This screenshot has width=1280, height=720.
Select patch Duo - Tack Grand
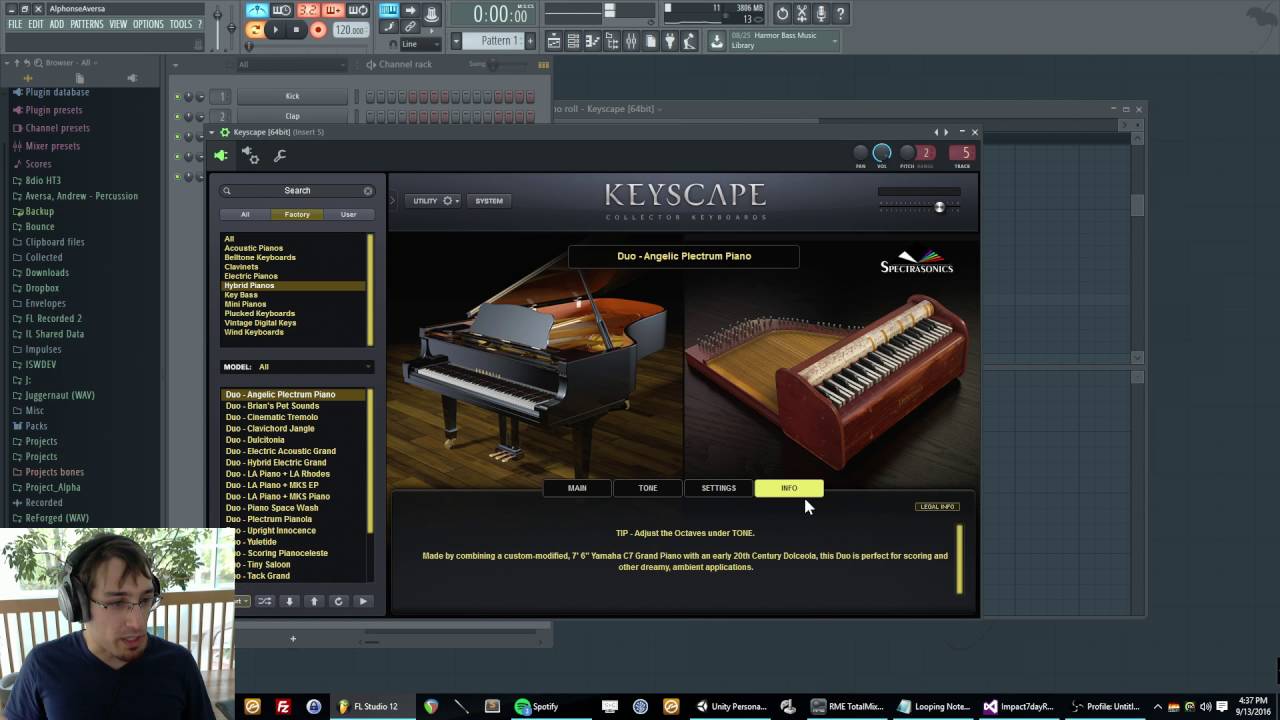click(x=257, y=576)
